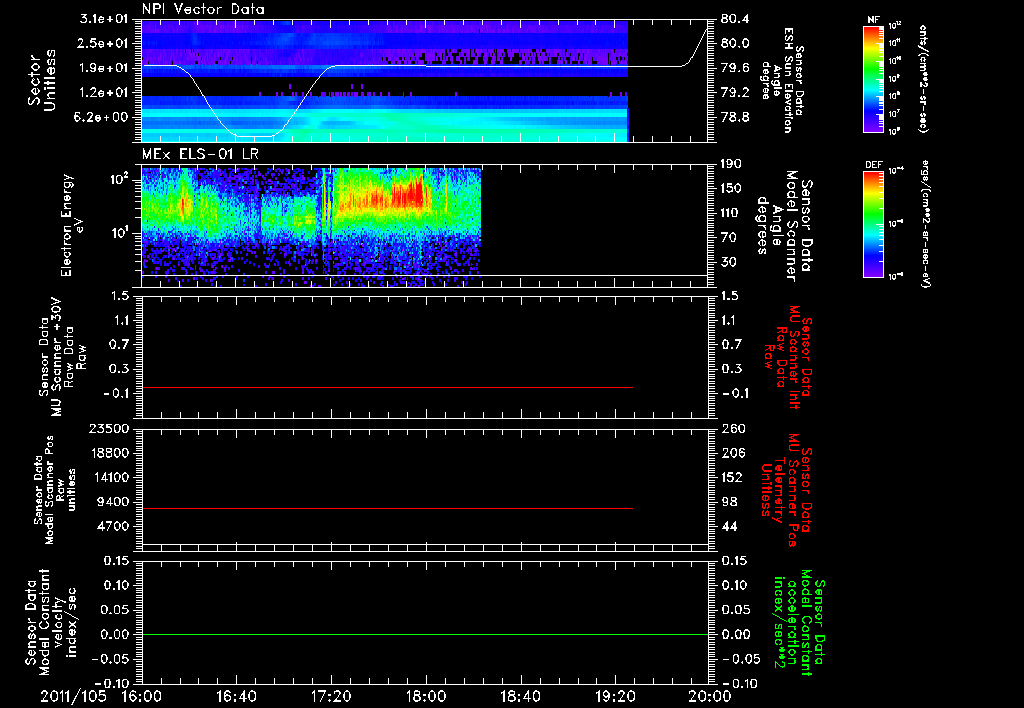This screenshot has height=708, width=1024.
Task: Click the 4700 scanner position tick label
Action: [x=114, y=526]
